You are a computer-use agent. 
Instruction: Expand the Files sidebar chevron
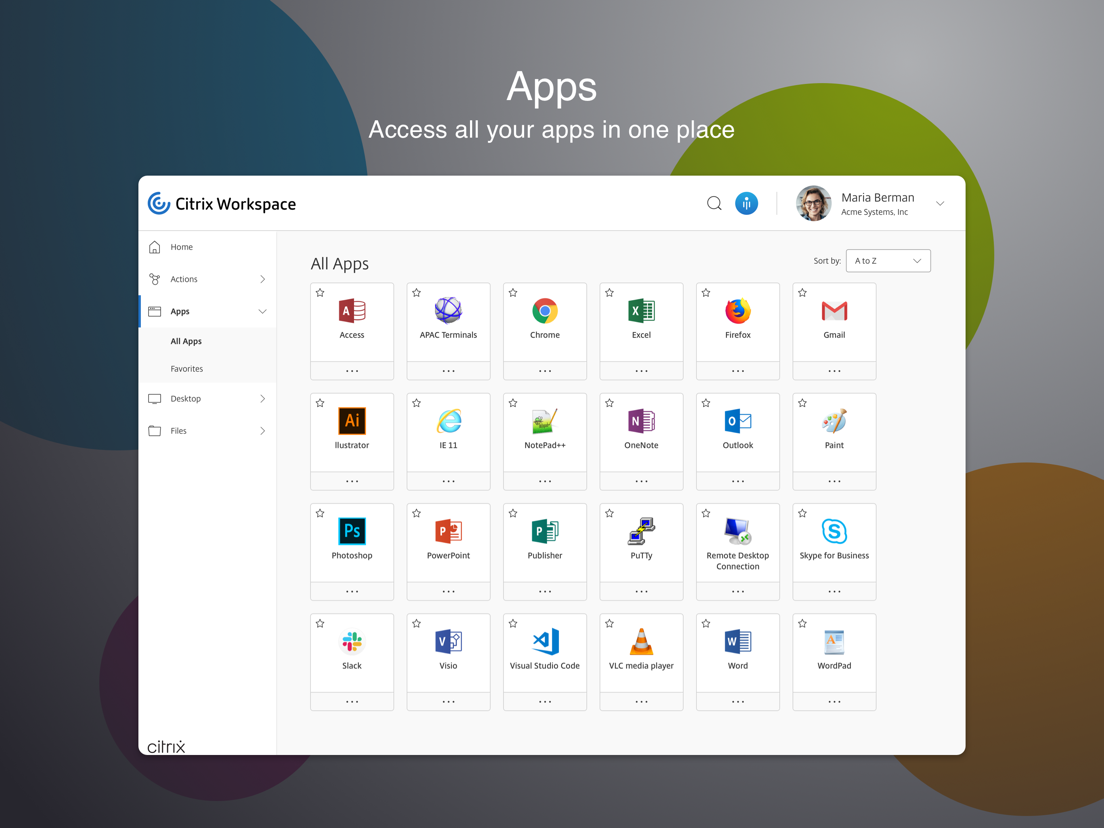263,431
